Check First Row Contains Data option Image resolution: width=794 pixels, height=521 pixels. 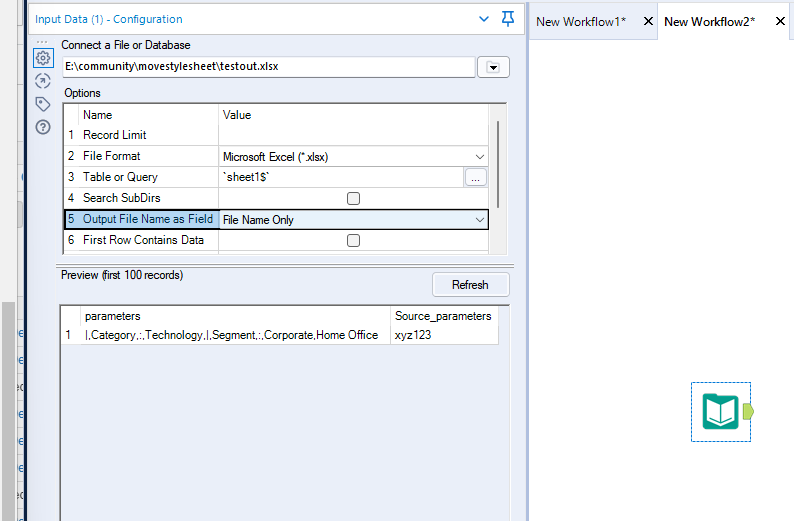click(x=353, y=240)
